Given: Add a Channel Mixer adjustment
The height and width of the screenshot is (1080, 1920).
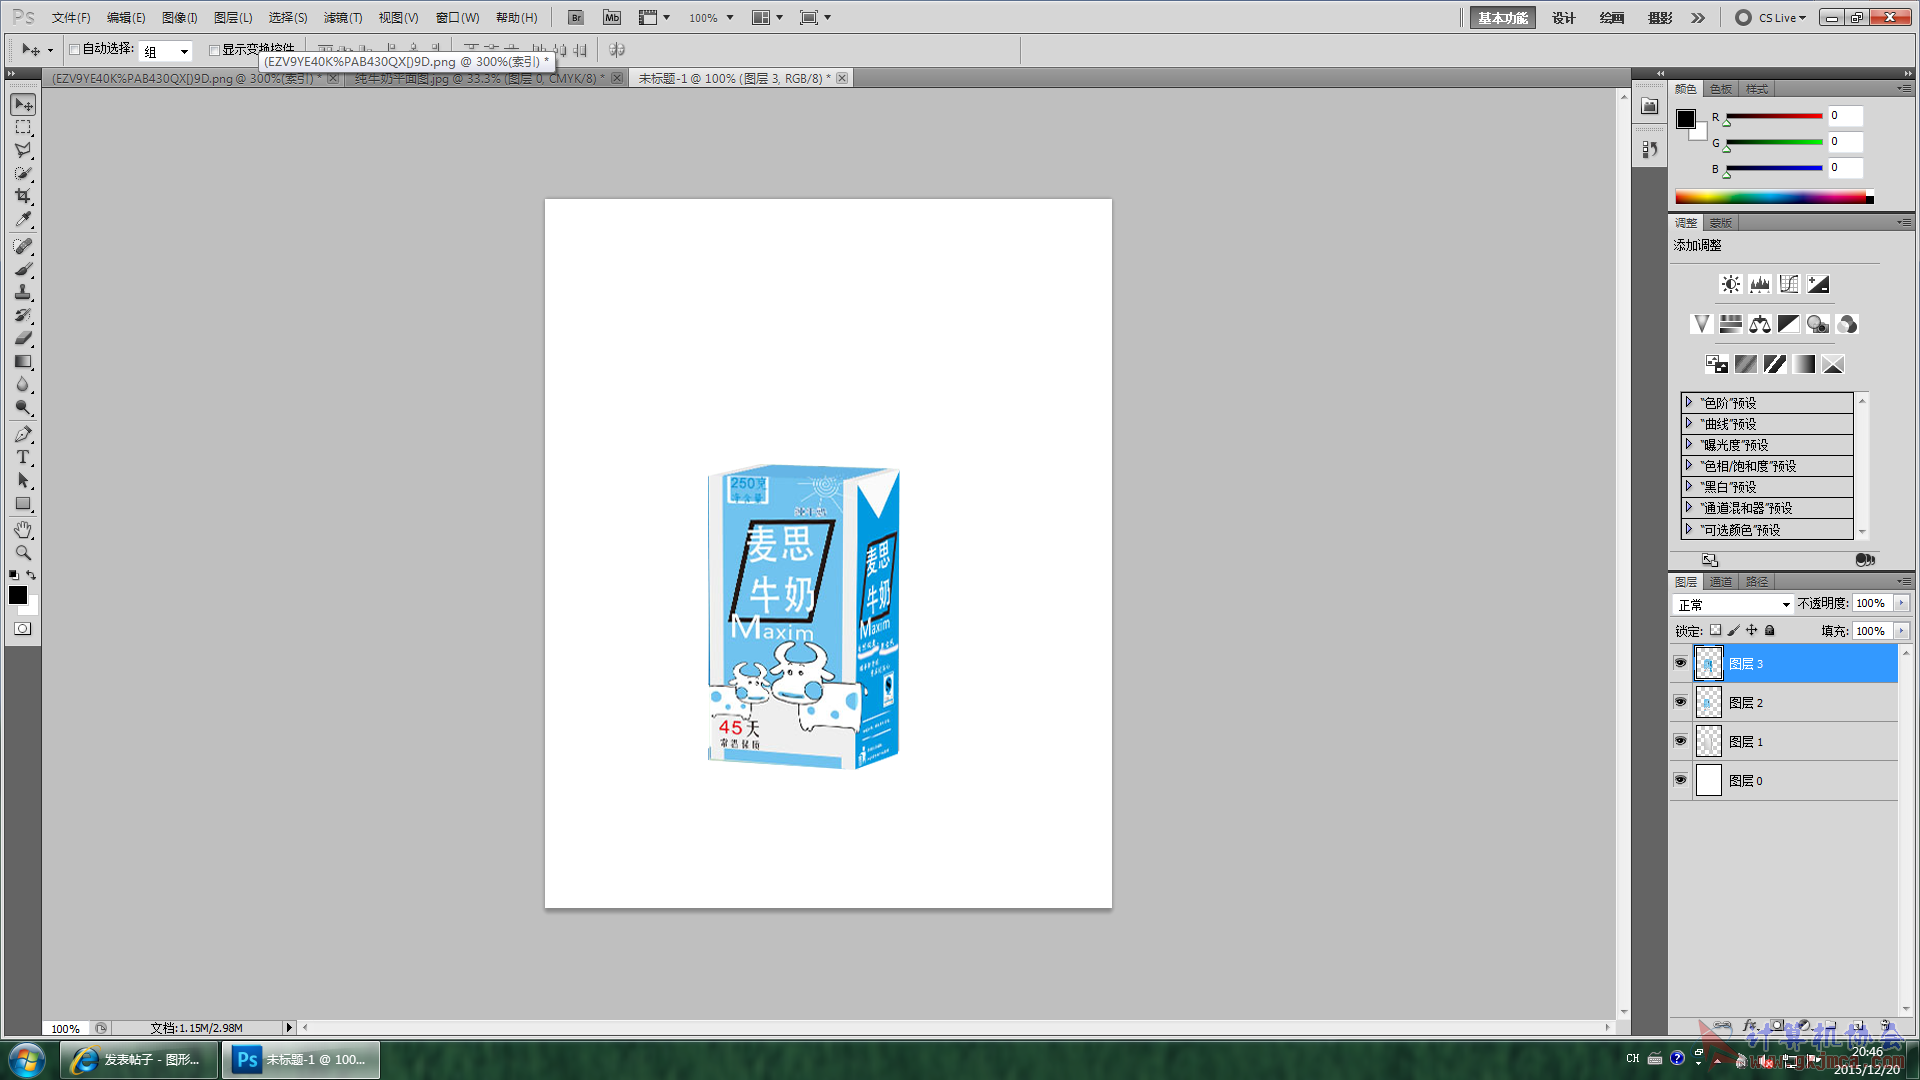Looking at the screenshot, I should click(1847, 324).
